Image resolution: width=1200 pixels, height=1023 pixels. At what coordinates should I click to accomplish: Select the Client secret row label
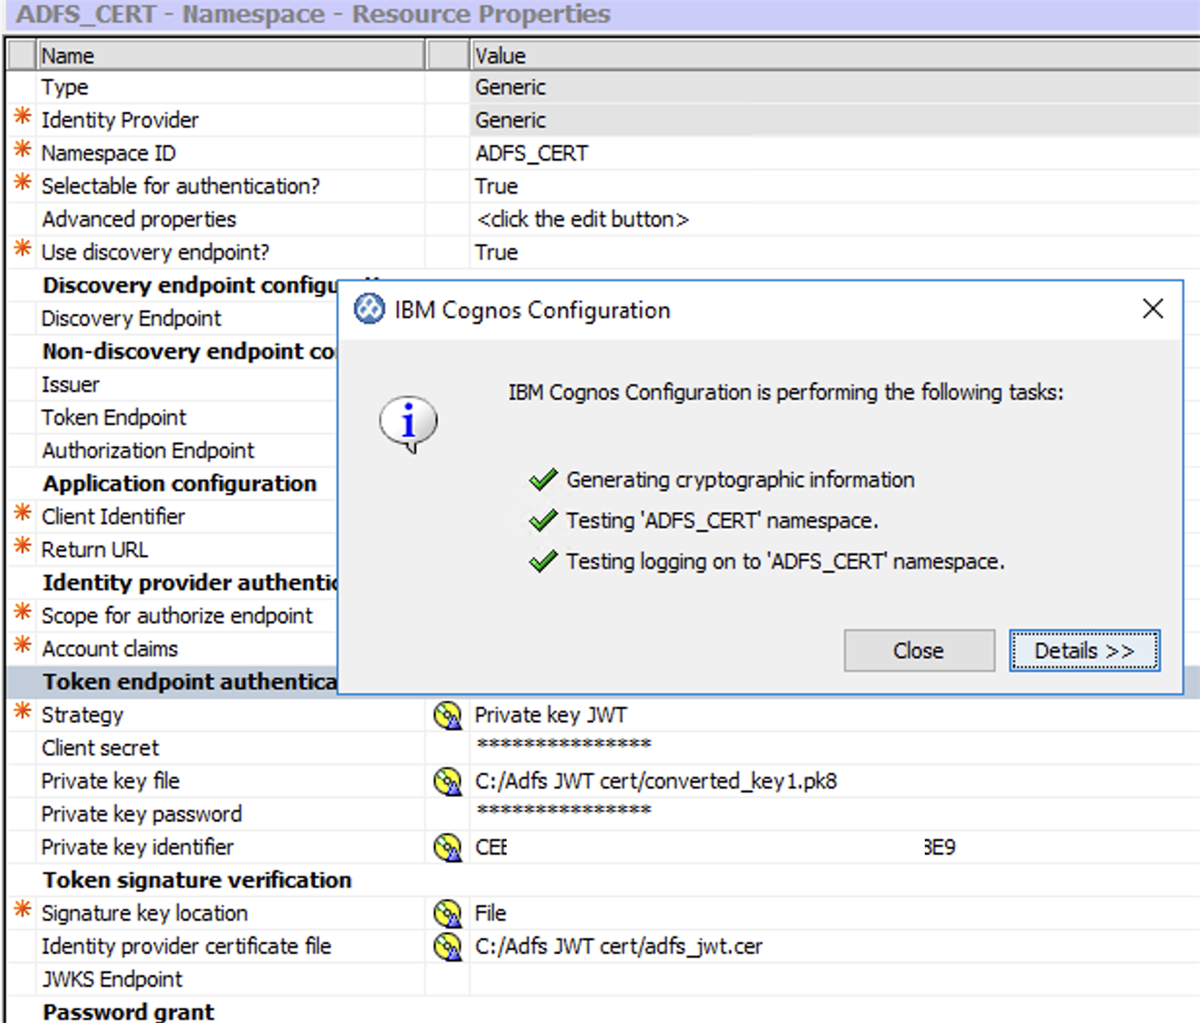point(100,748)
